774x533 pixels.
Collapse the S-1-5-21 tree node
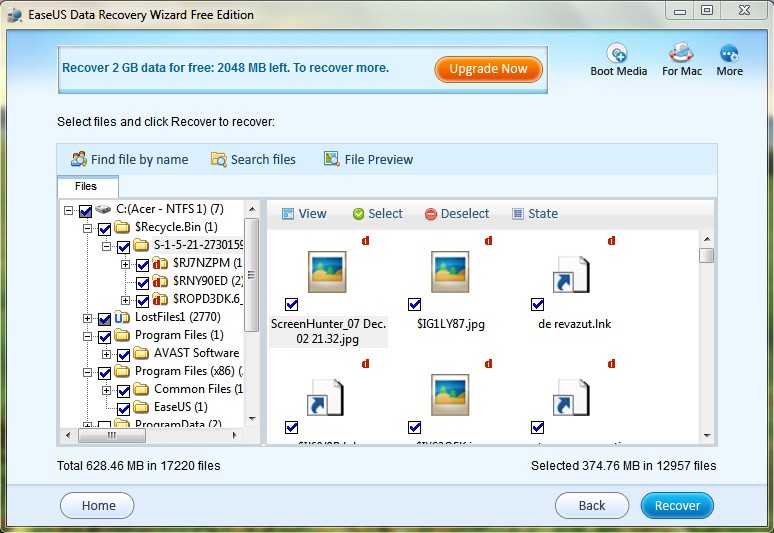coord(106,246)
